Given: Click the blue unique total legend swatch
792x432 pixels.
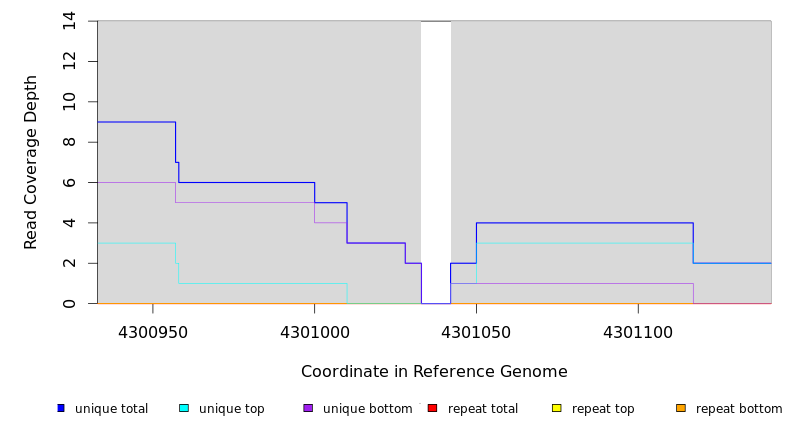Looking at the screenshot, I should pos(61,408).
